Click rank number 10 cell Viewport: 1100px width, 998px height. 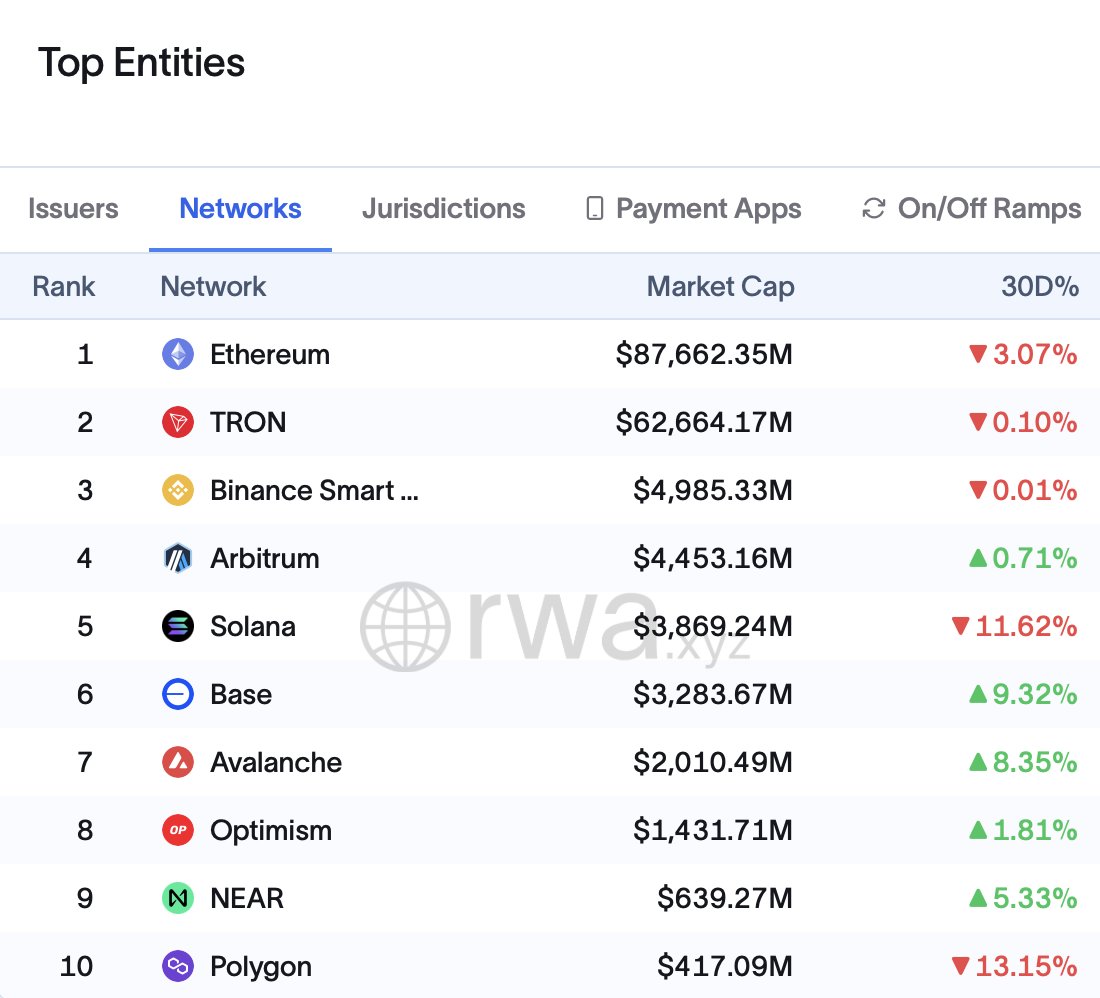[x=76, y=966]
